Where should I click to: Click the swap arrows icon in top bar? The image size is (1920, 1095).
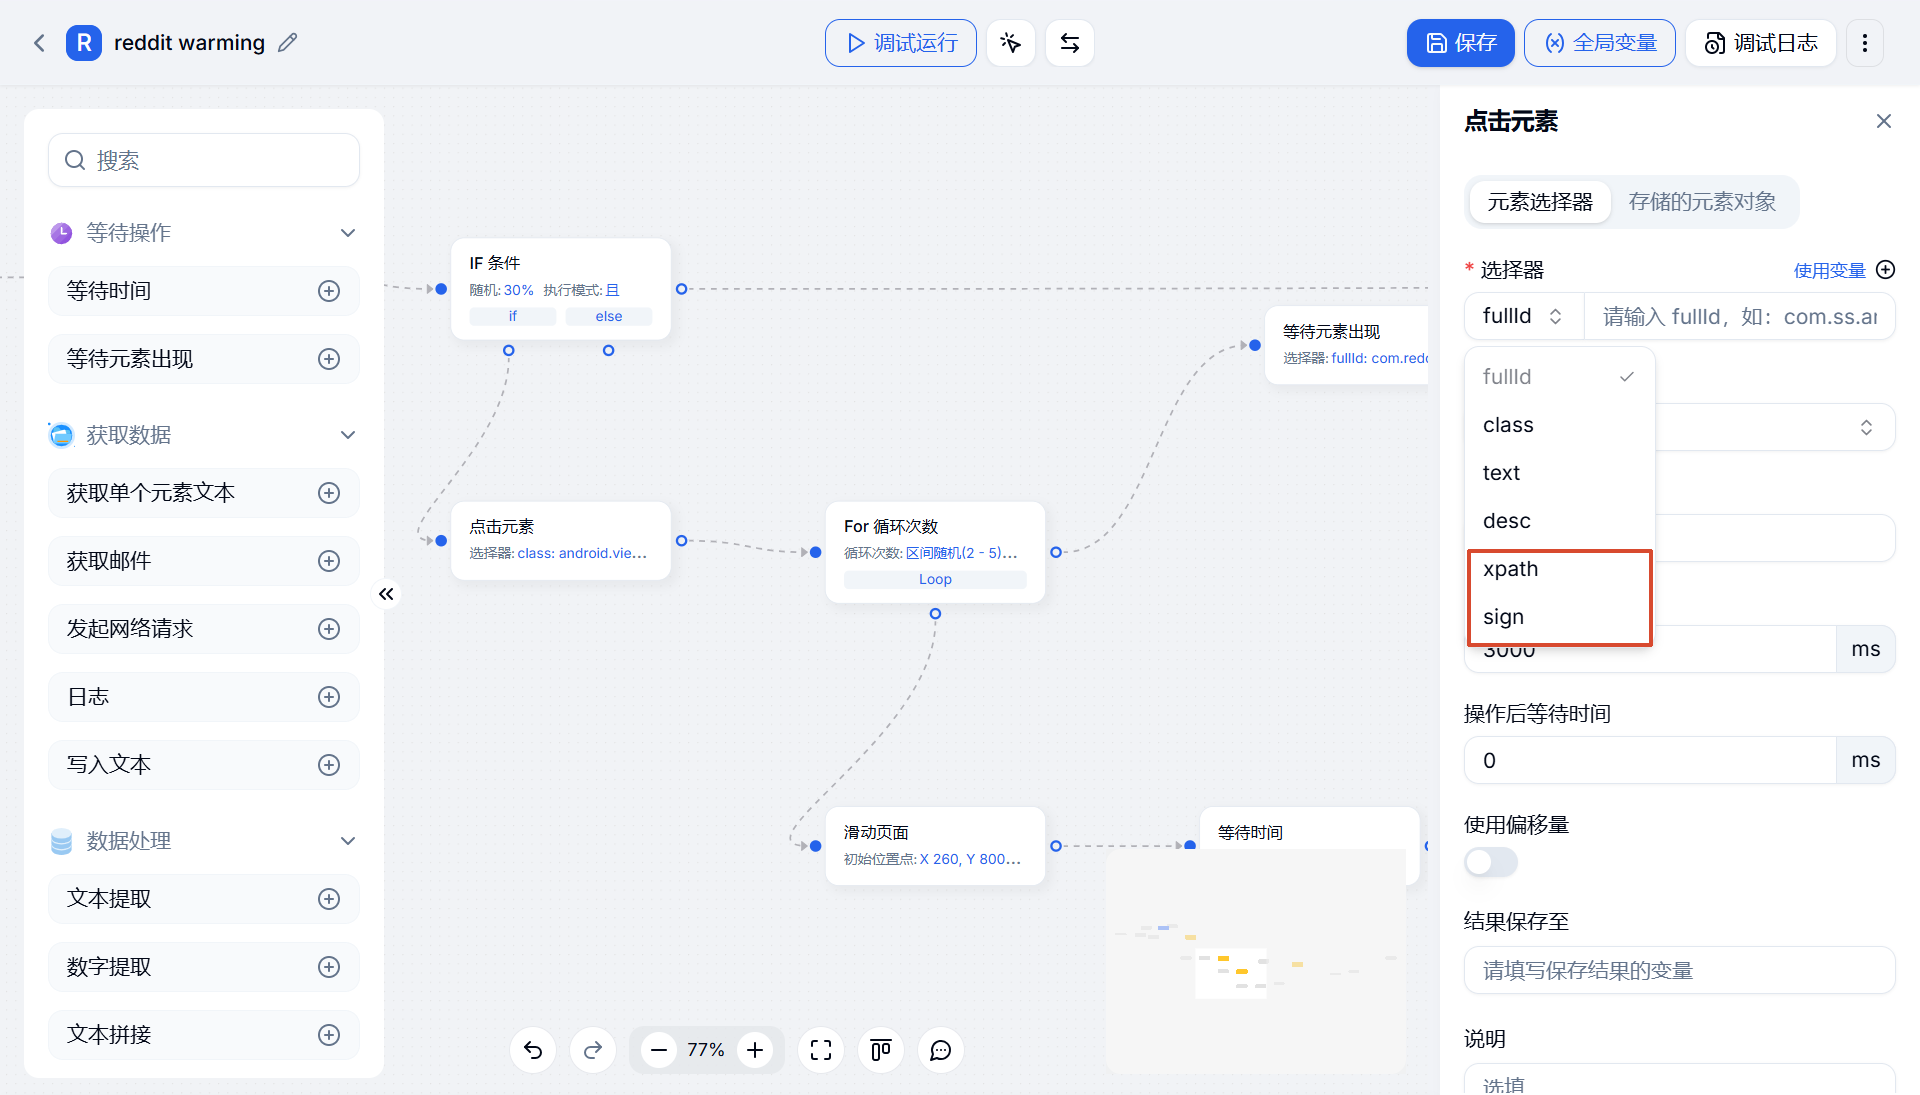coord(1070,43)
